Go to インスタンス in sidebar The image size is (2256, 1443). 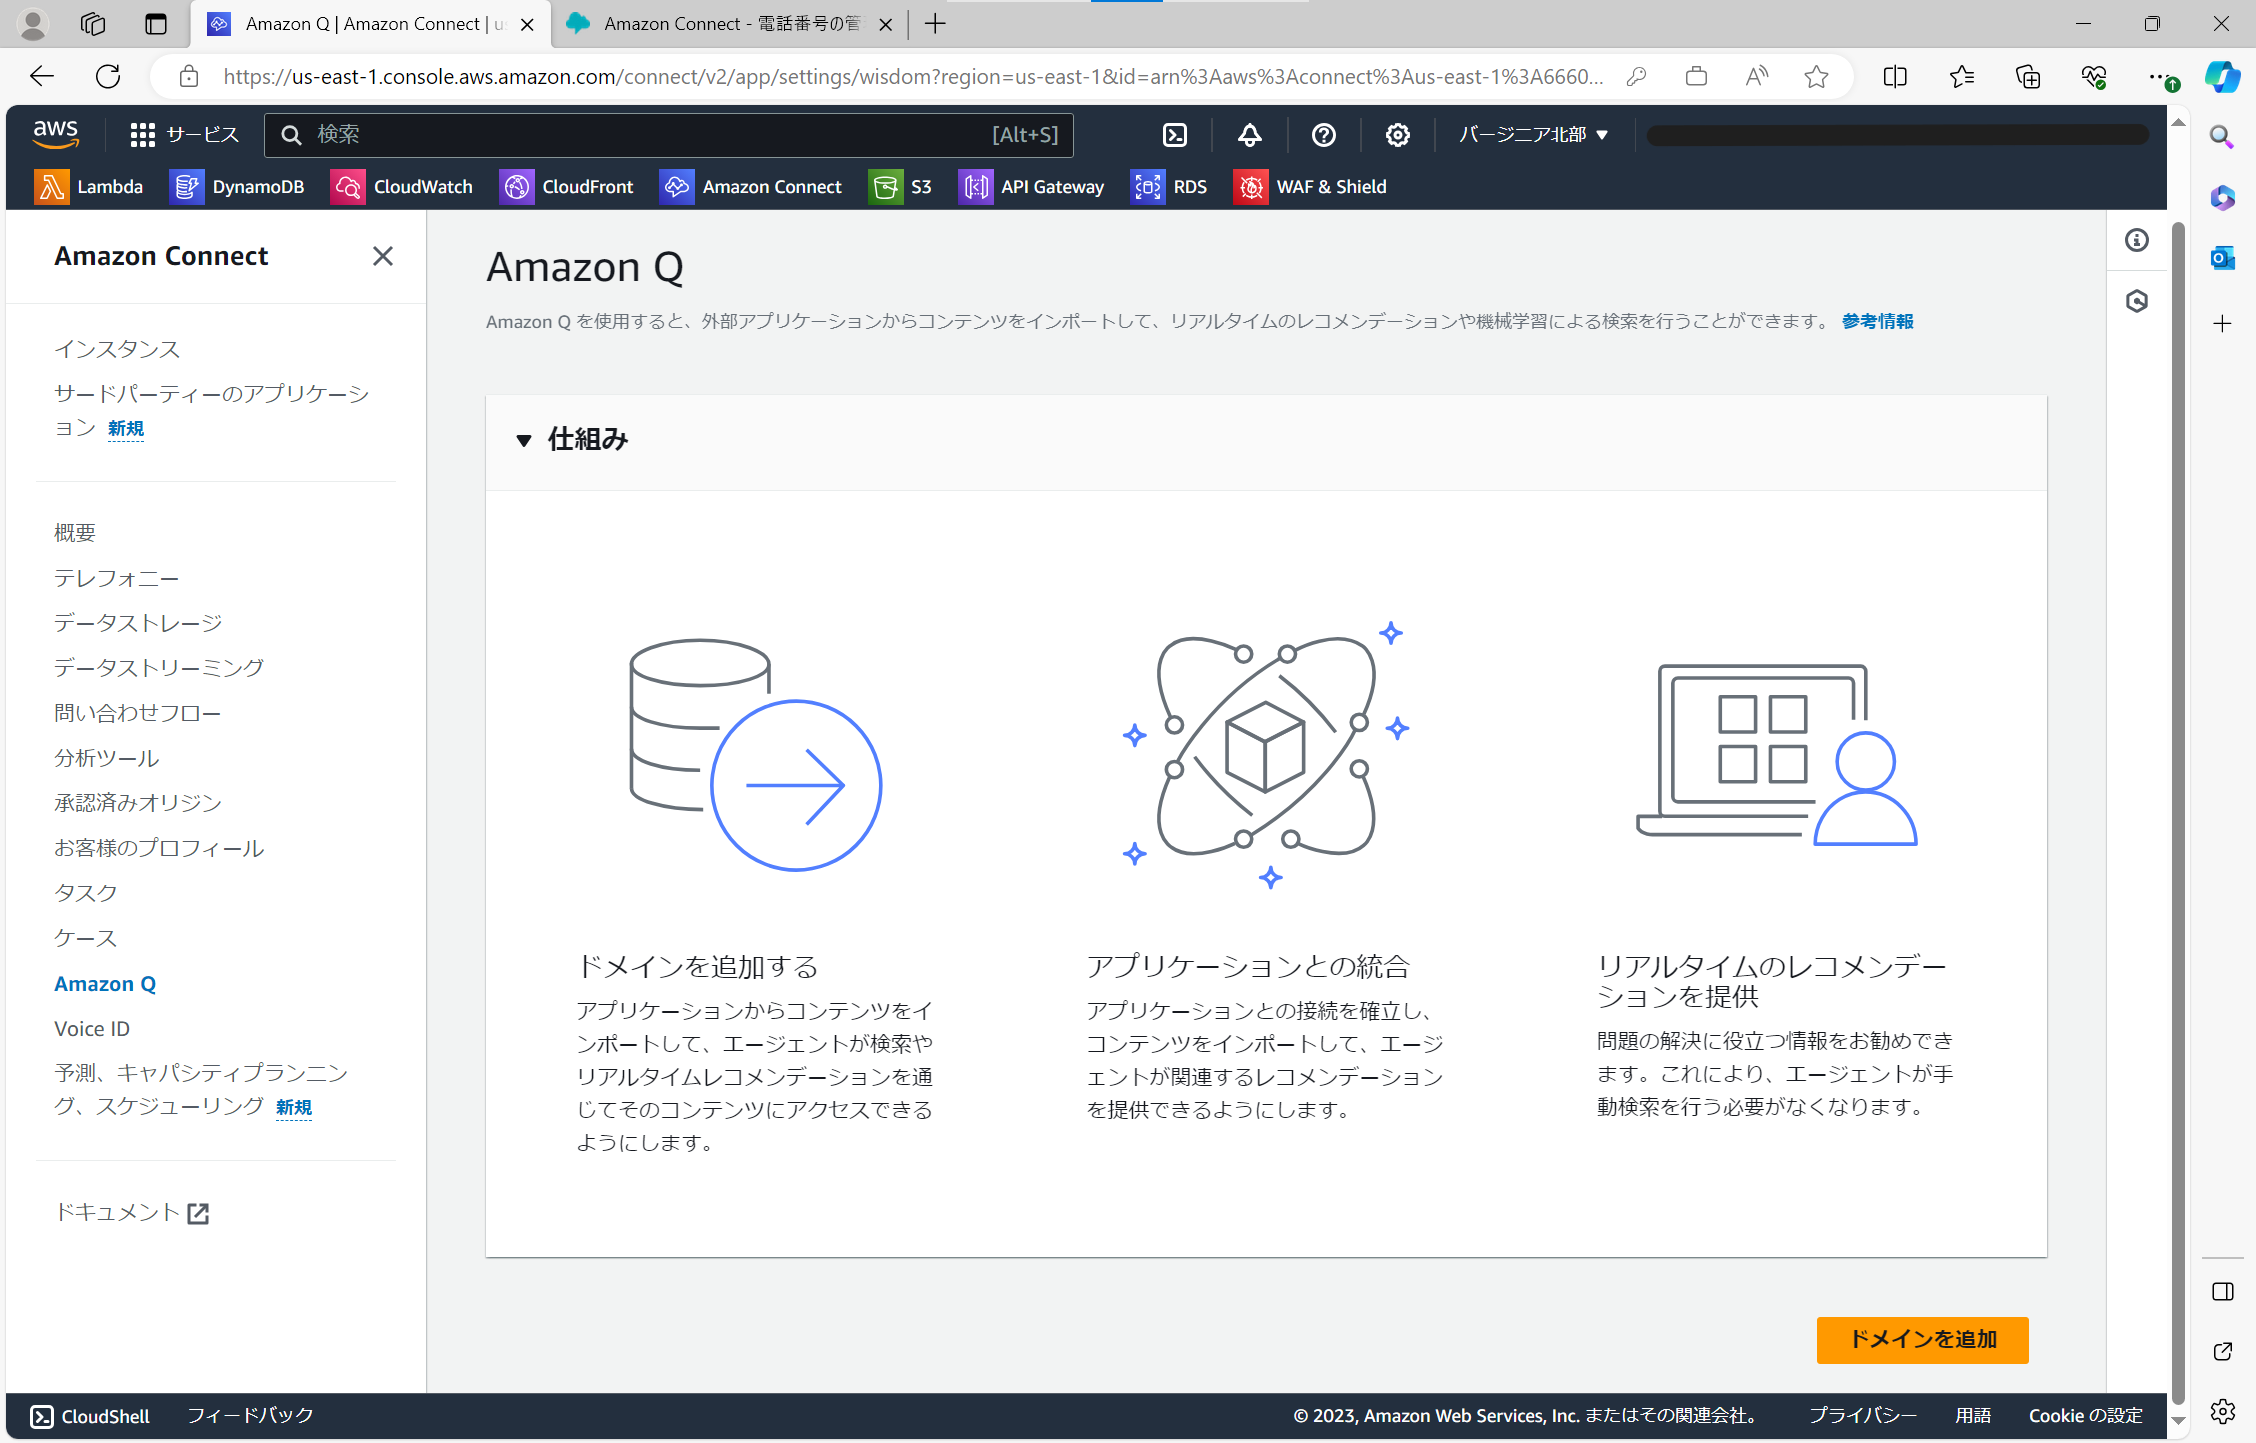[117, 349]
